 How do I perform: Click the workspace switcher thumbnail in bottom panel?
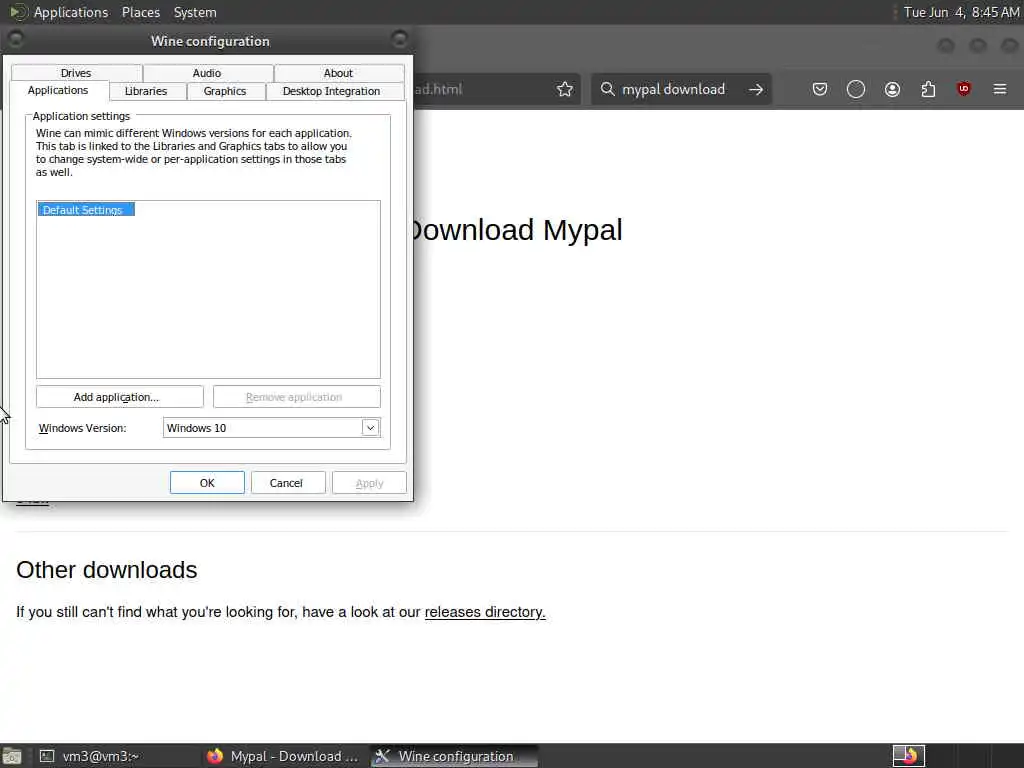908,756
